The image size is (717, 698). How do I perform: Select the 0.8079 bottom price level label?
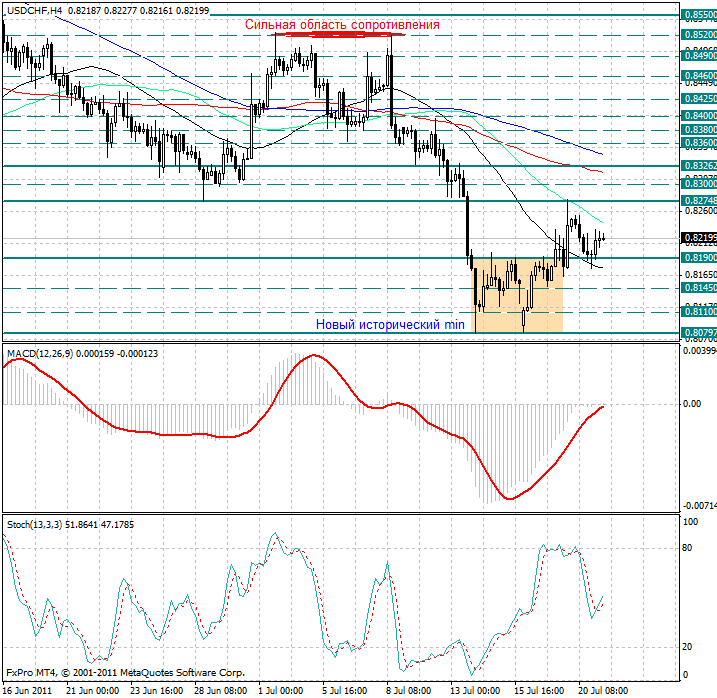point(698,333)
